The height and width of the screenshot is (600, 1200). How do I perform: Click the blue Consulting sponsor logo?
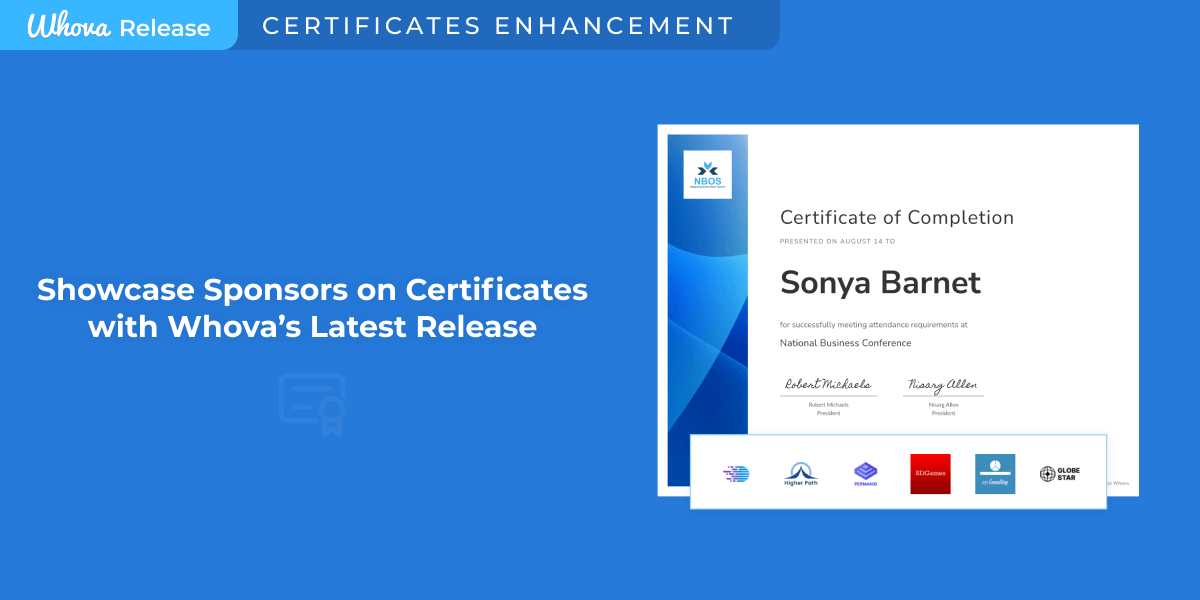coord(995,474)
